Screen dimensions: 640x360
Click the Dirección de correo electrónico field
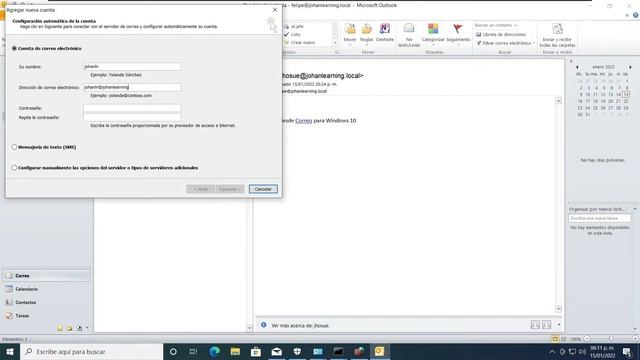point(132,87)
